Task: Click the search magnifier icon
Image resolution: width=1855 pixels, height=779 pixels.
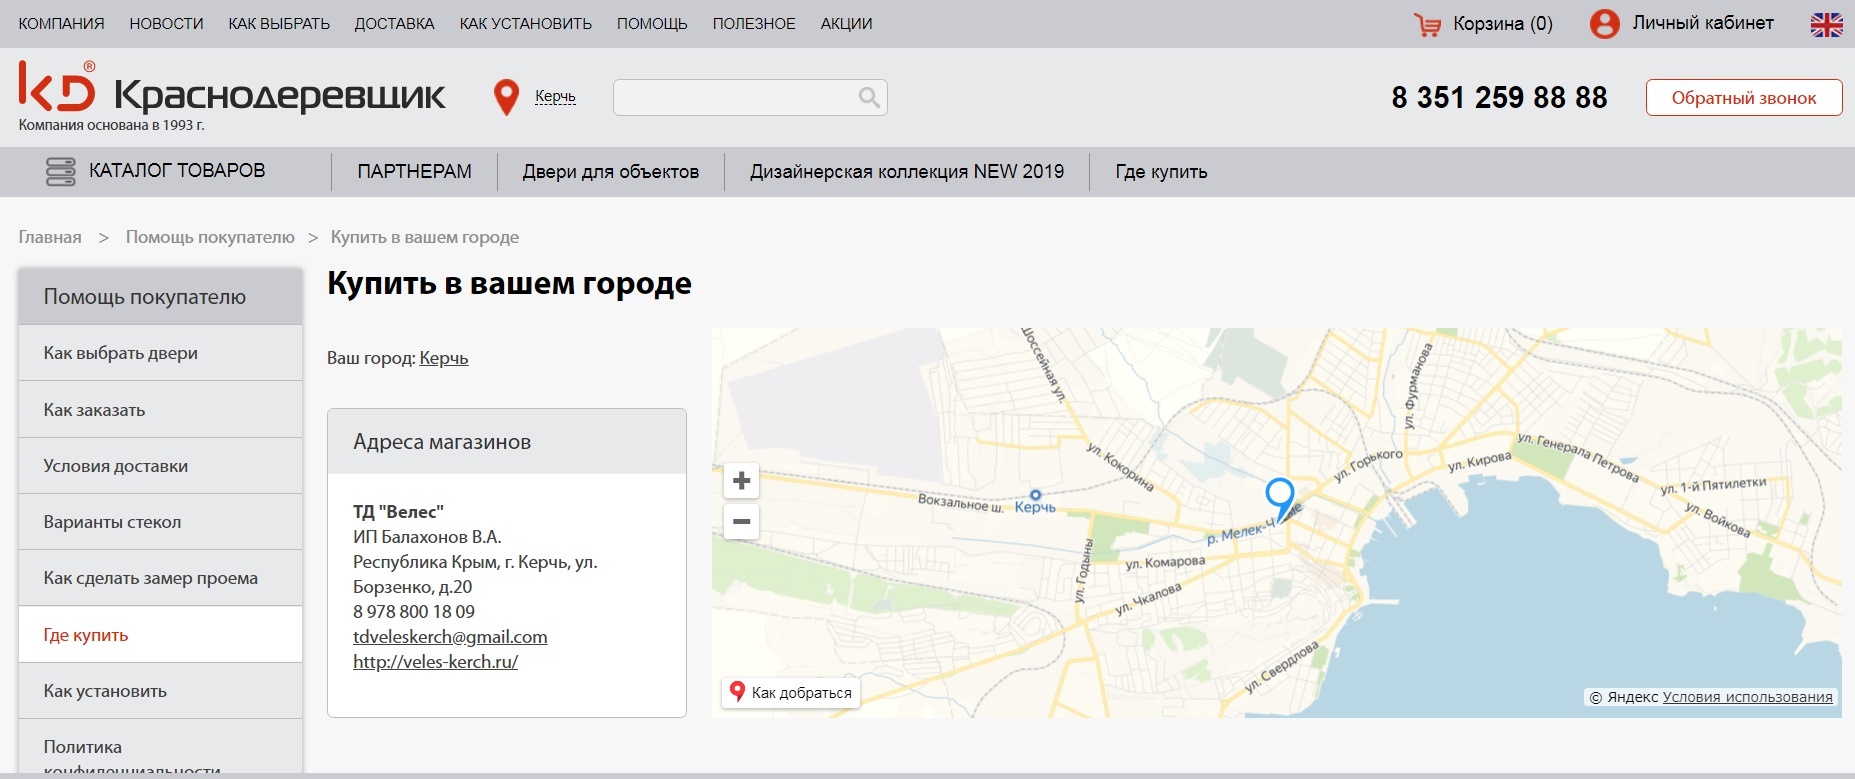Action: (869, 97)
